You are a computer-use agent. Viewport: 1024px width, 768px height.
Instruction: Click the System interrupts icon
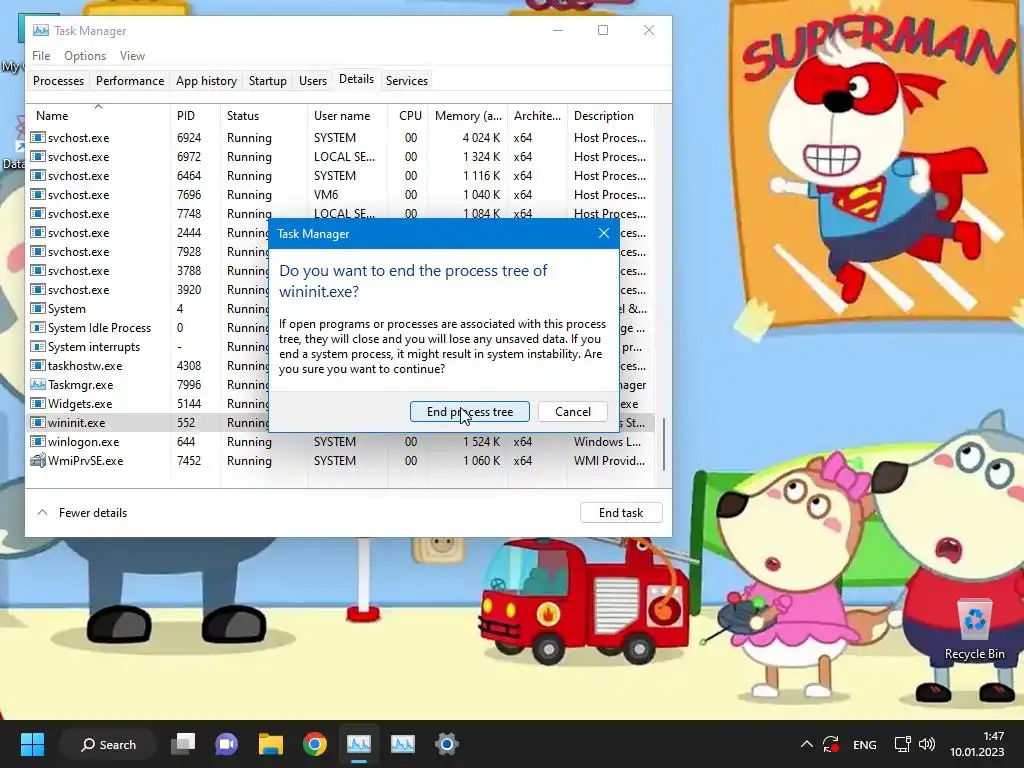click(38, 346)
